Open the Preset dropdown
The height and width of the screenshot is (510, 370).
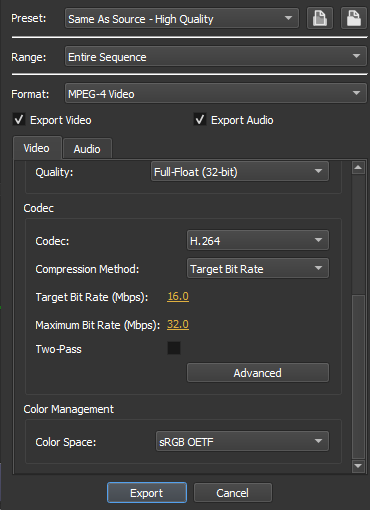pyautogui.click(x=182, y=19)
